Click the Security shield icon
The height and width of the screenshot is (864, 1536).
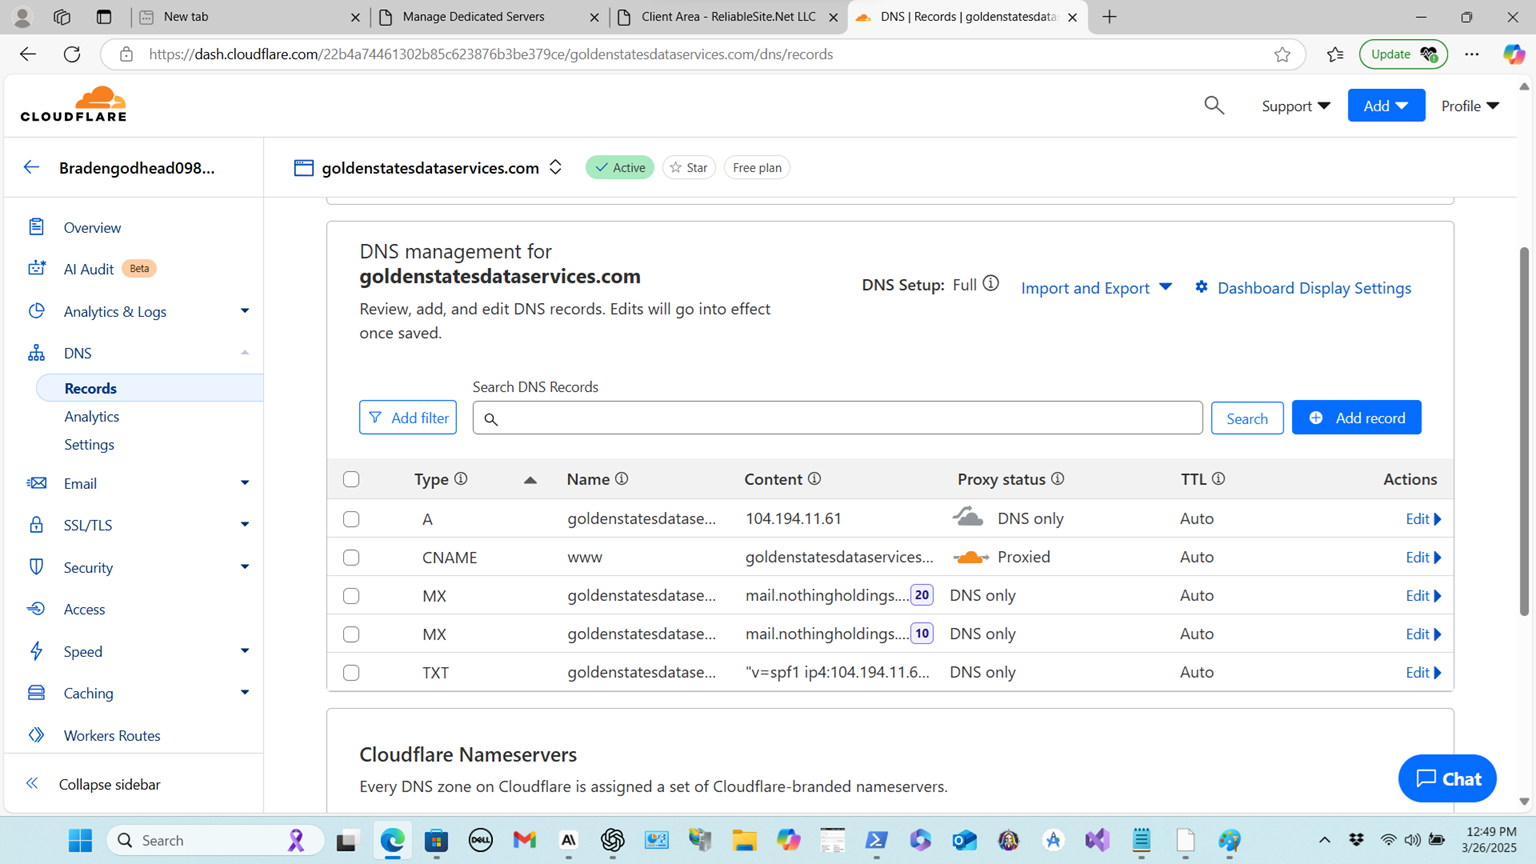click(37, 567)
